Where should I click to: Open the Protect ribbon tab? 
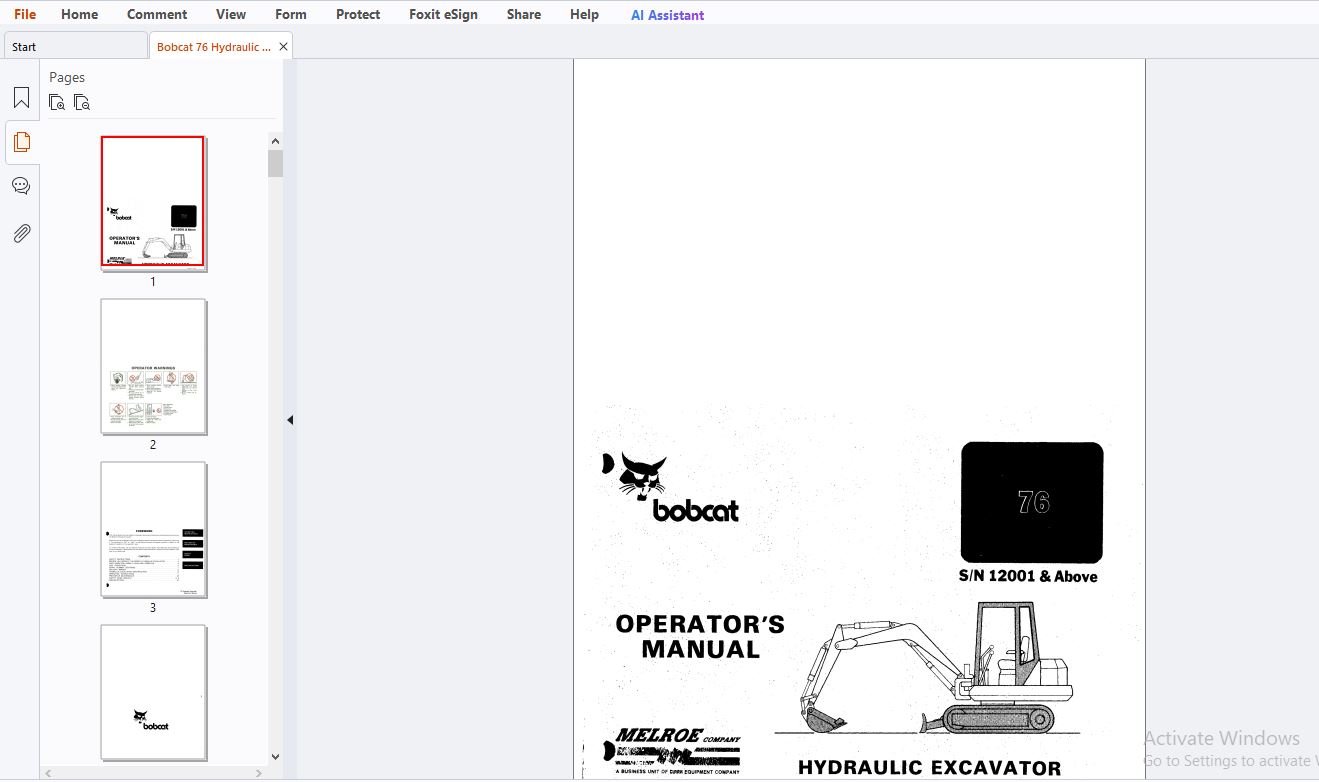[358, 14]
